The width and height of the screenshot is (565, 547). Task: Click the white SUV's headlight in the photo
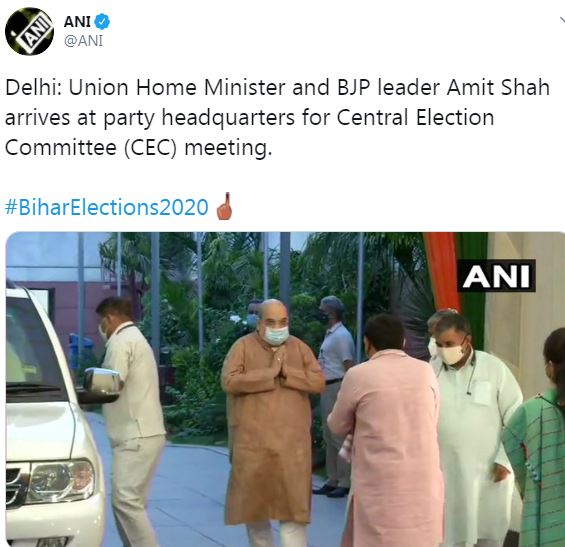click(x=61, y=480)
